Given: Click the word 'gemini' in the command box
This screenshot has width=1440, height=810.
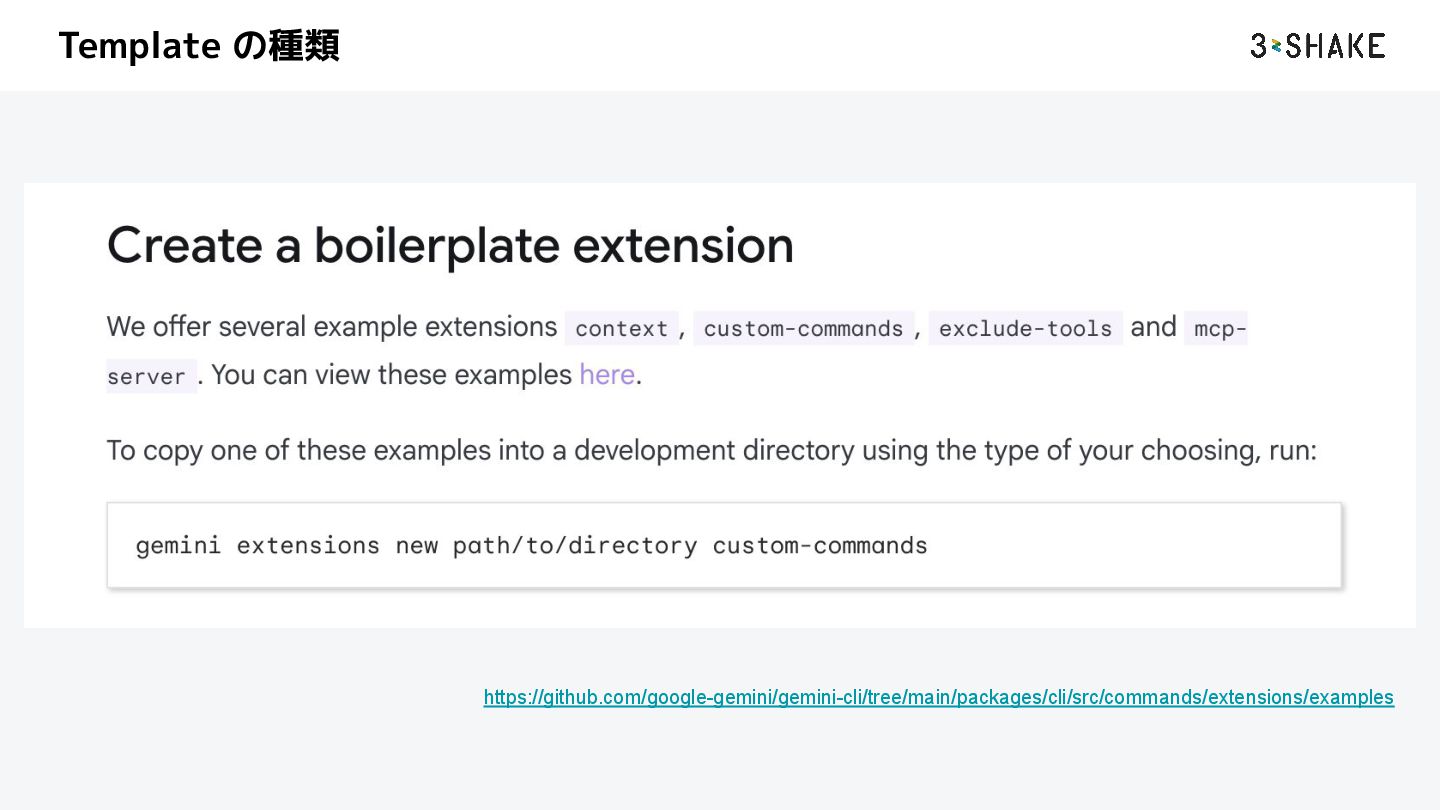Looking at the screenshot, I should 178,546.
